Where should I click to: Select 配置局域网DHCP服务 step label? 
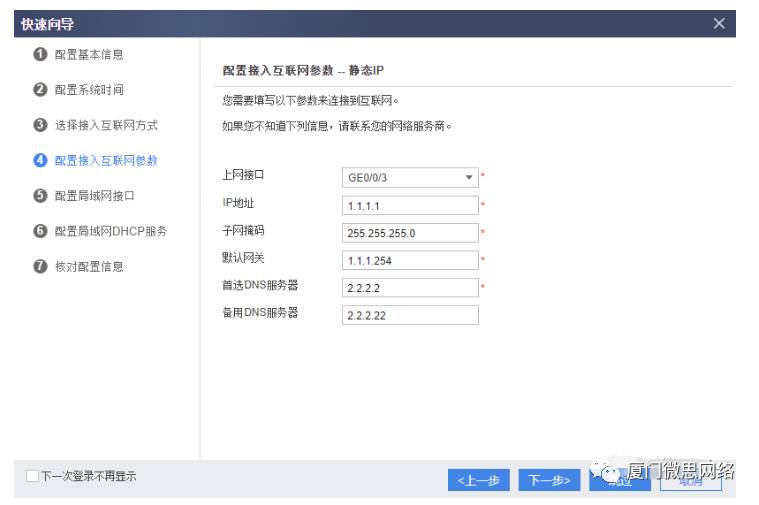(111, 231)
